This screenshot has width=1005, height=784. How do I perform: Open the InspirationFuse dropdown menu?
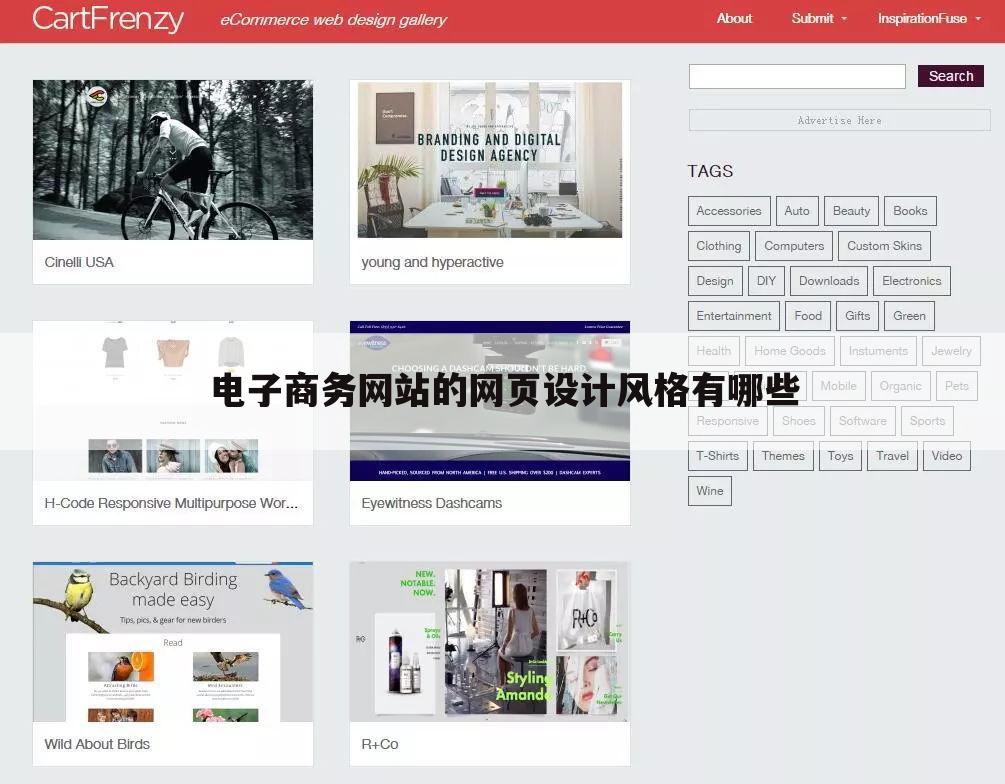pos(922,18)
